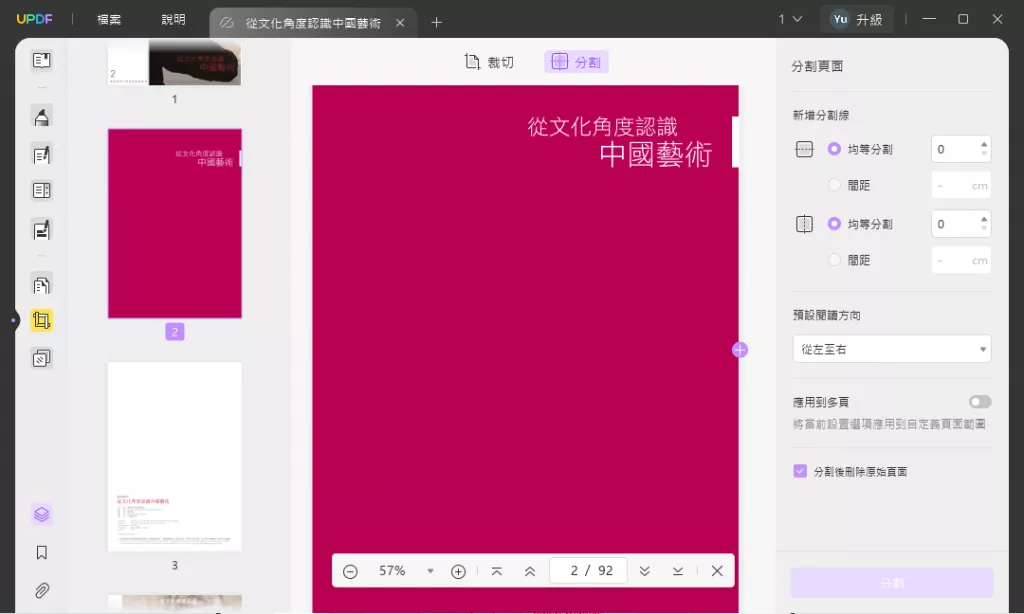Select the PDF edit tool in sidebar
The image size is (1024, 614).
coord(41,155)
